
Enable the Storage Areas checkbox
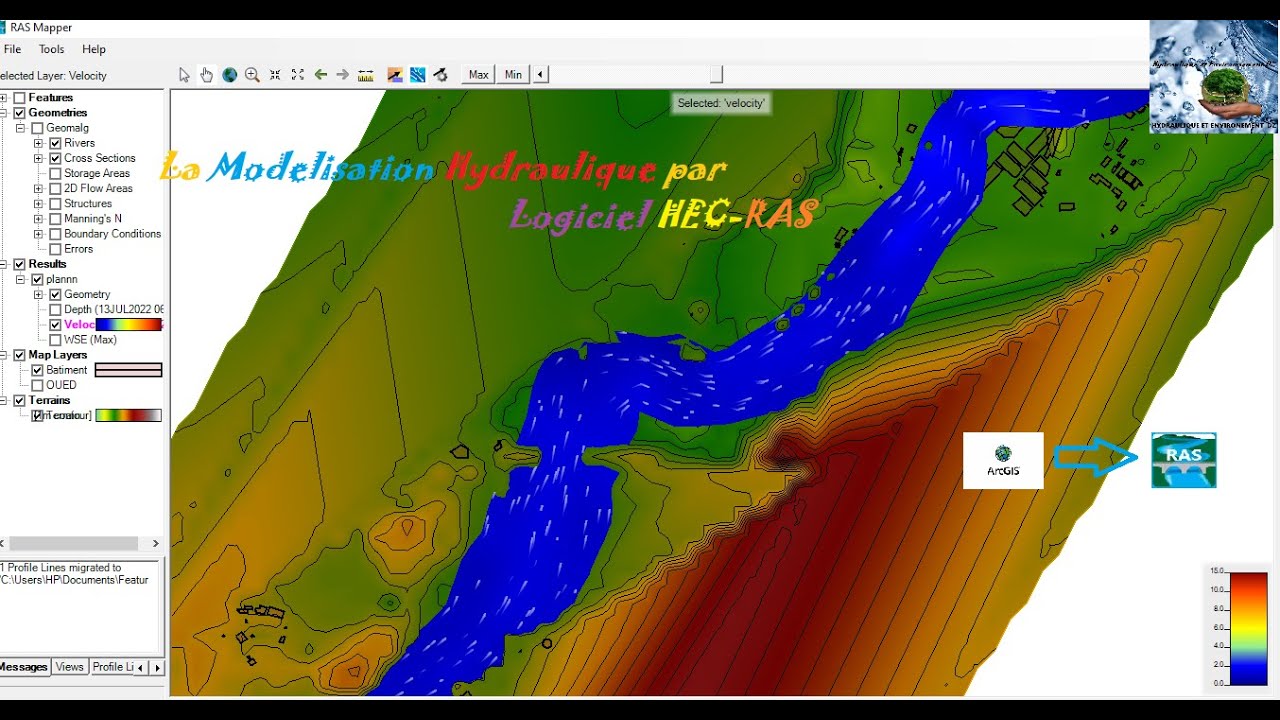click(x=55, y=173)
